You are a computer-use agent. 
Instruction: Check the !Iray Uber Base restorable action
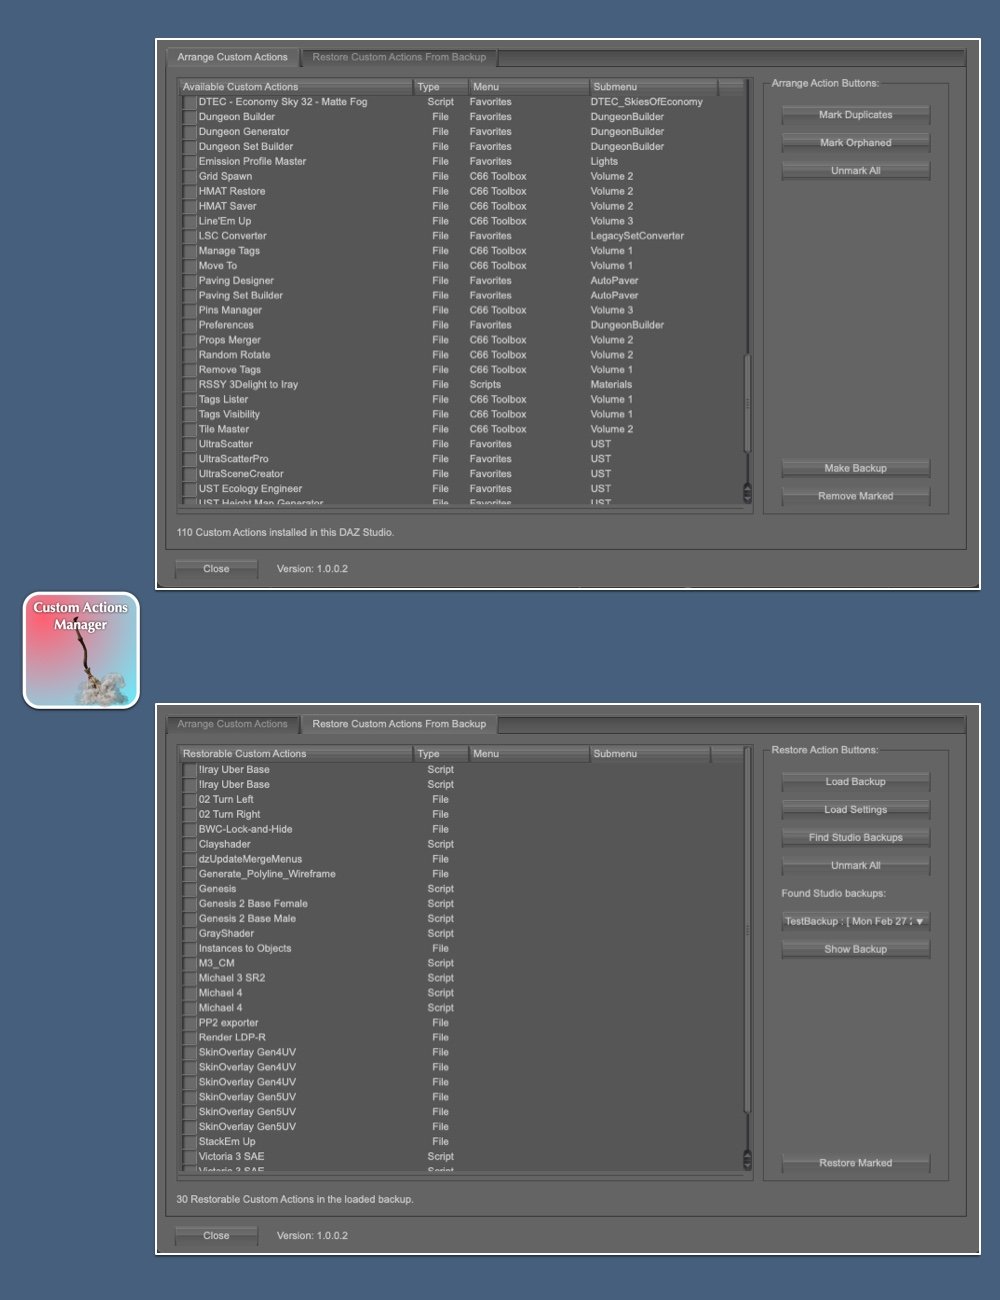tap(189, 769)
